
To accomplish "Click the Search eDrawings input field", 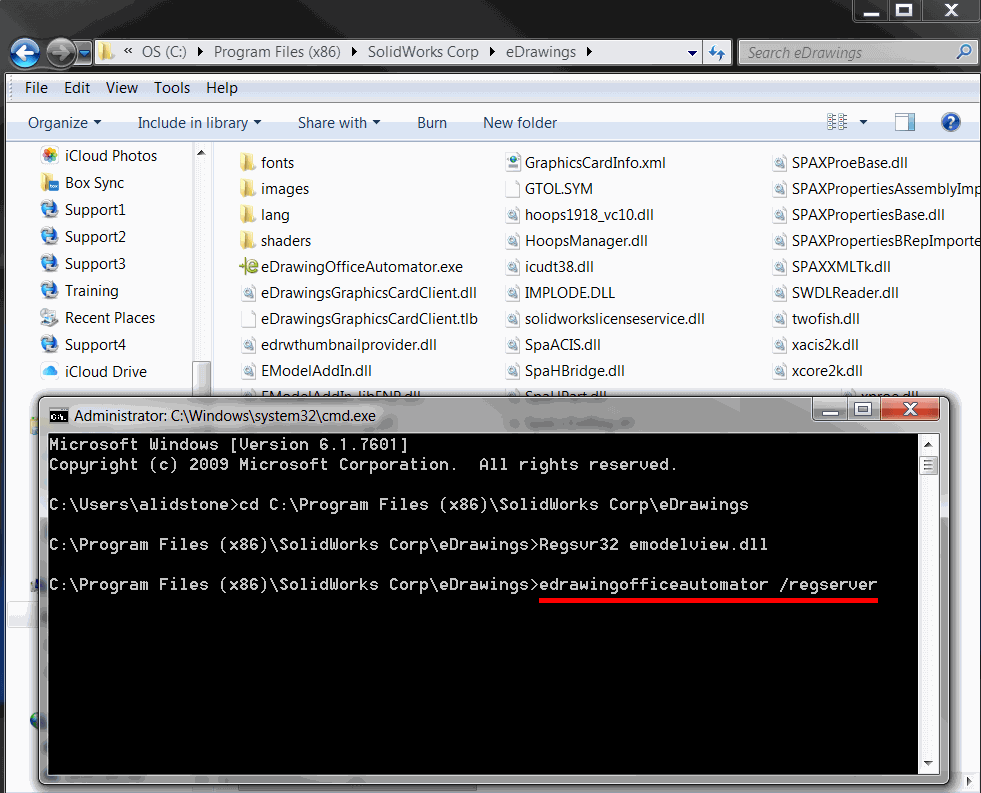I will point(848,52).
